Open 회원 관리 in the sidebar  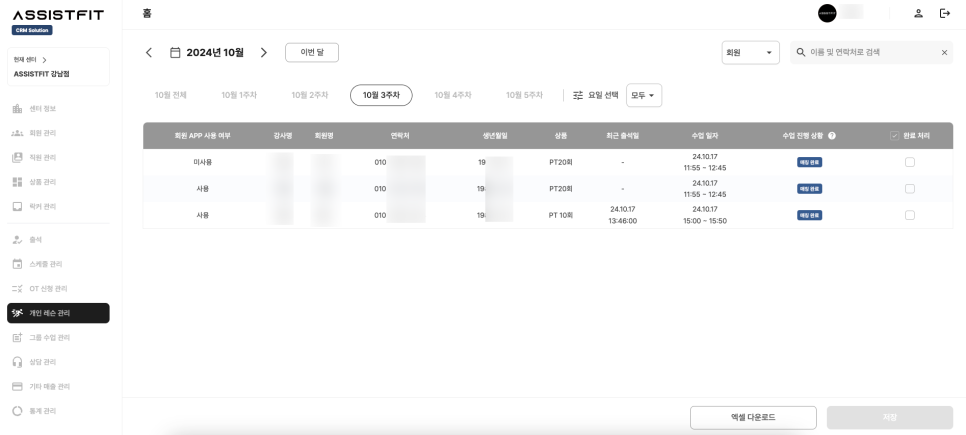pyautogui.click(x=41, y=133)
